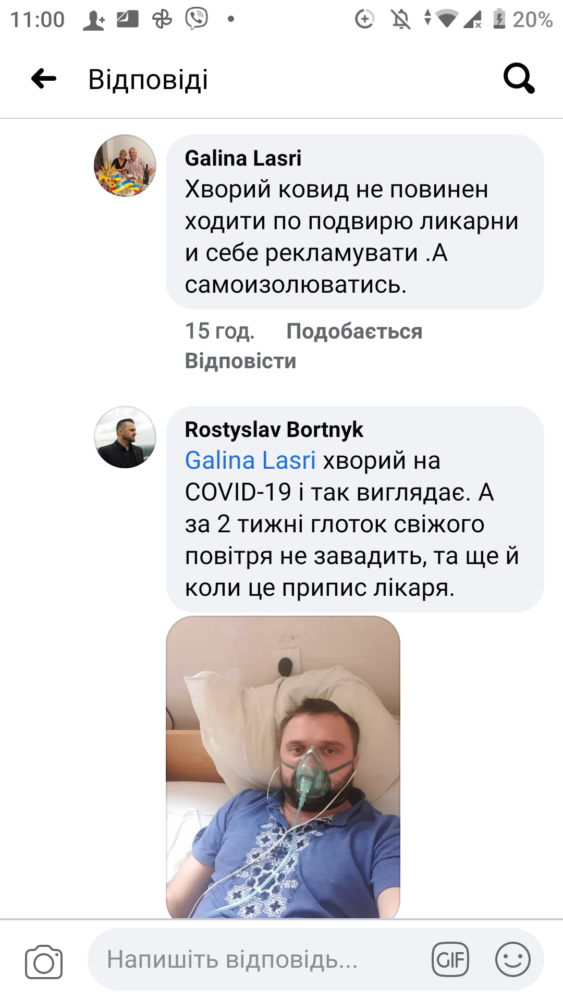Tap the Відповіді screen title
563x1000 pixels.
[x=148, y=80]
